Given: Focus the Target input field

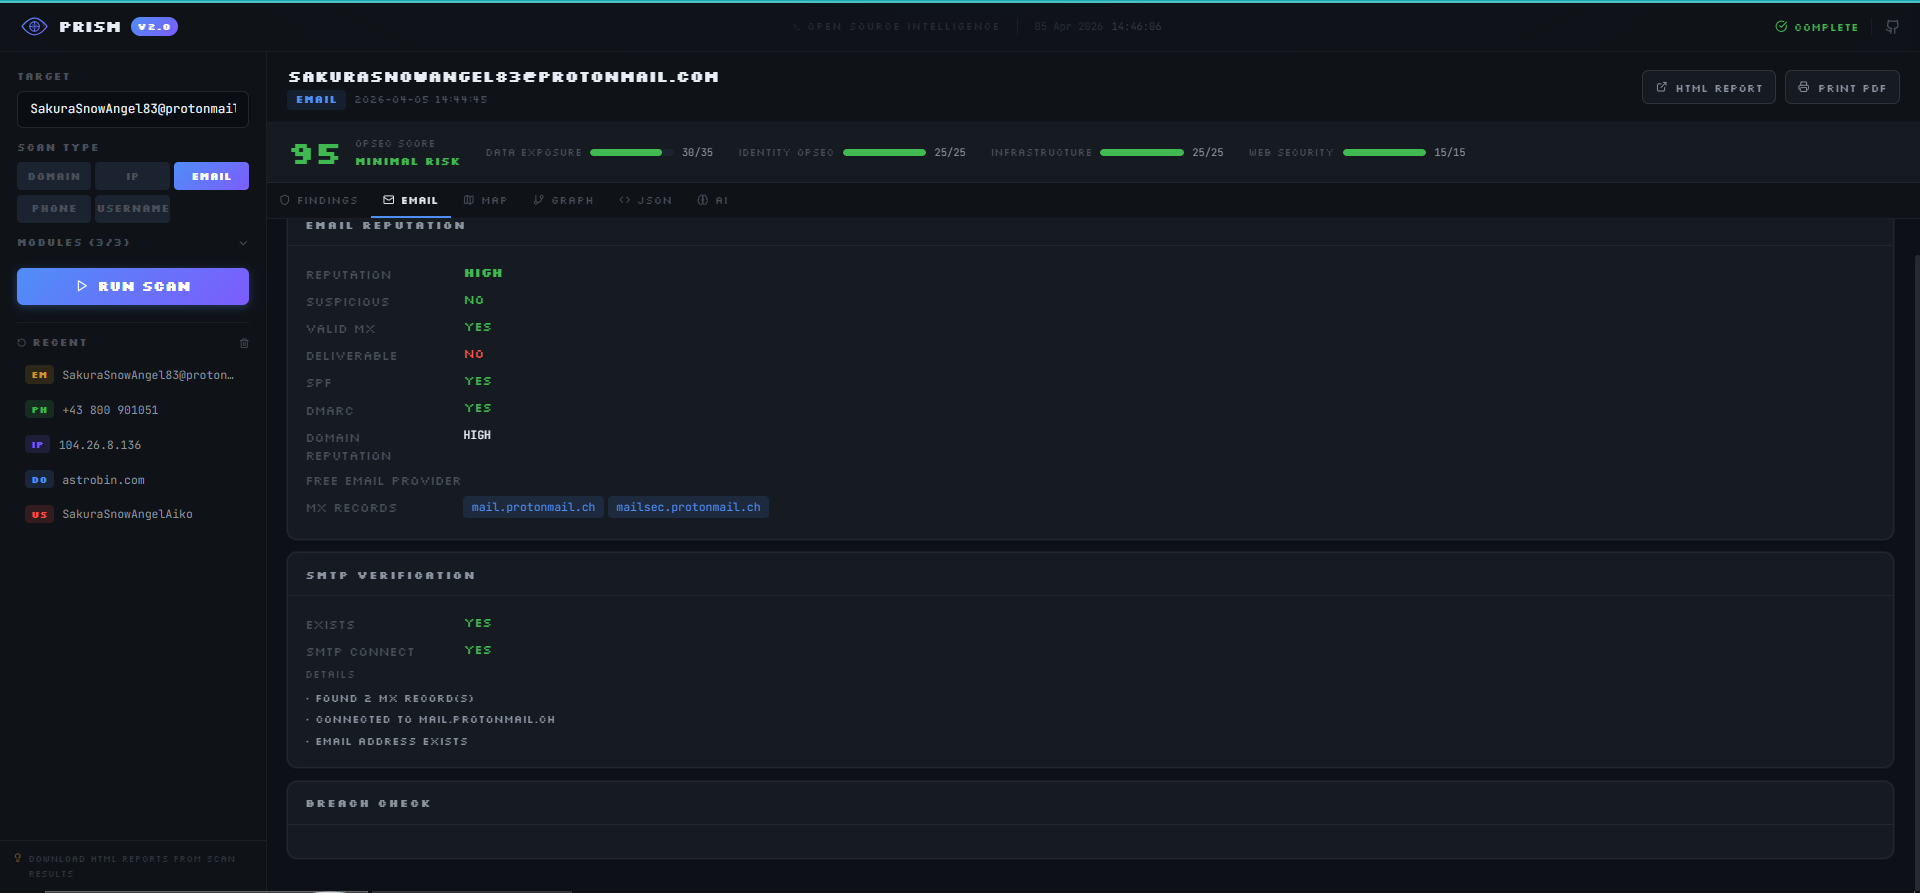Looking at the screenshot, I should click(x=133, y=109).
